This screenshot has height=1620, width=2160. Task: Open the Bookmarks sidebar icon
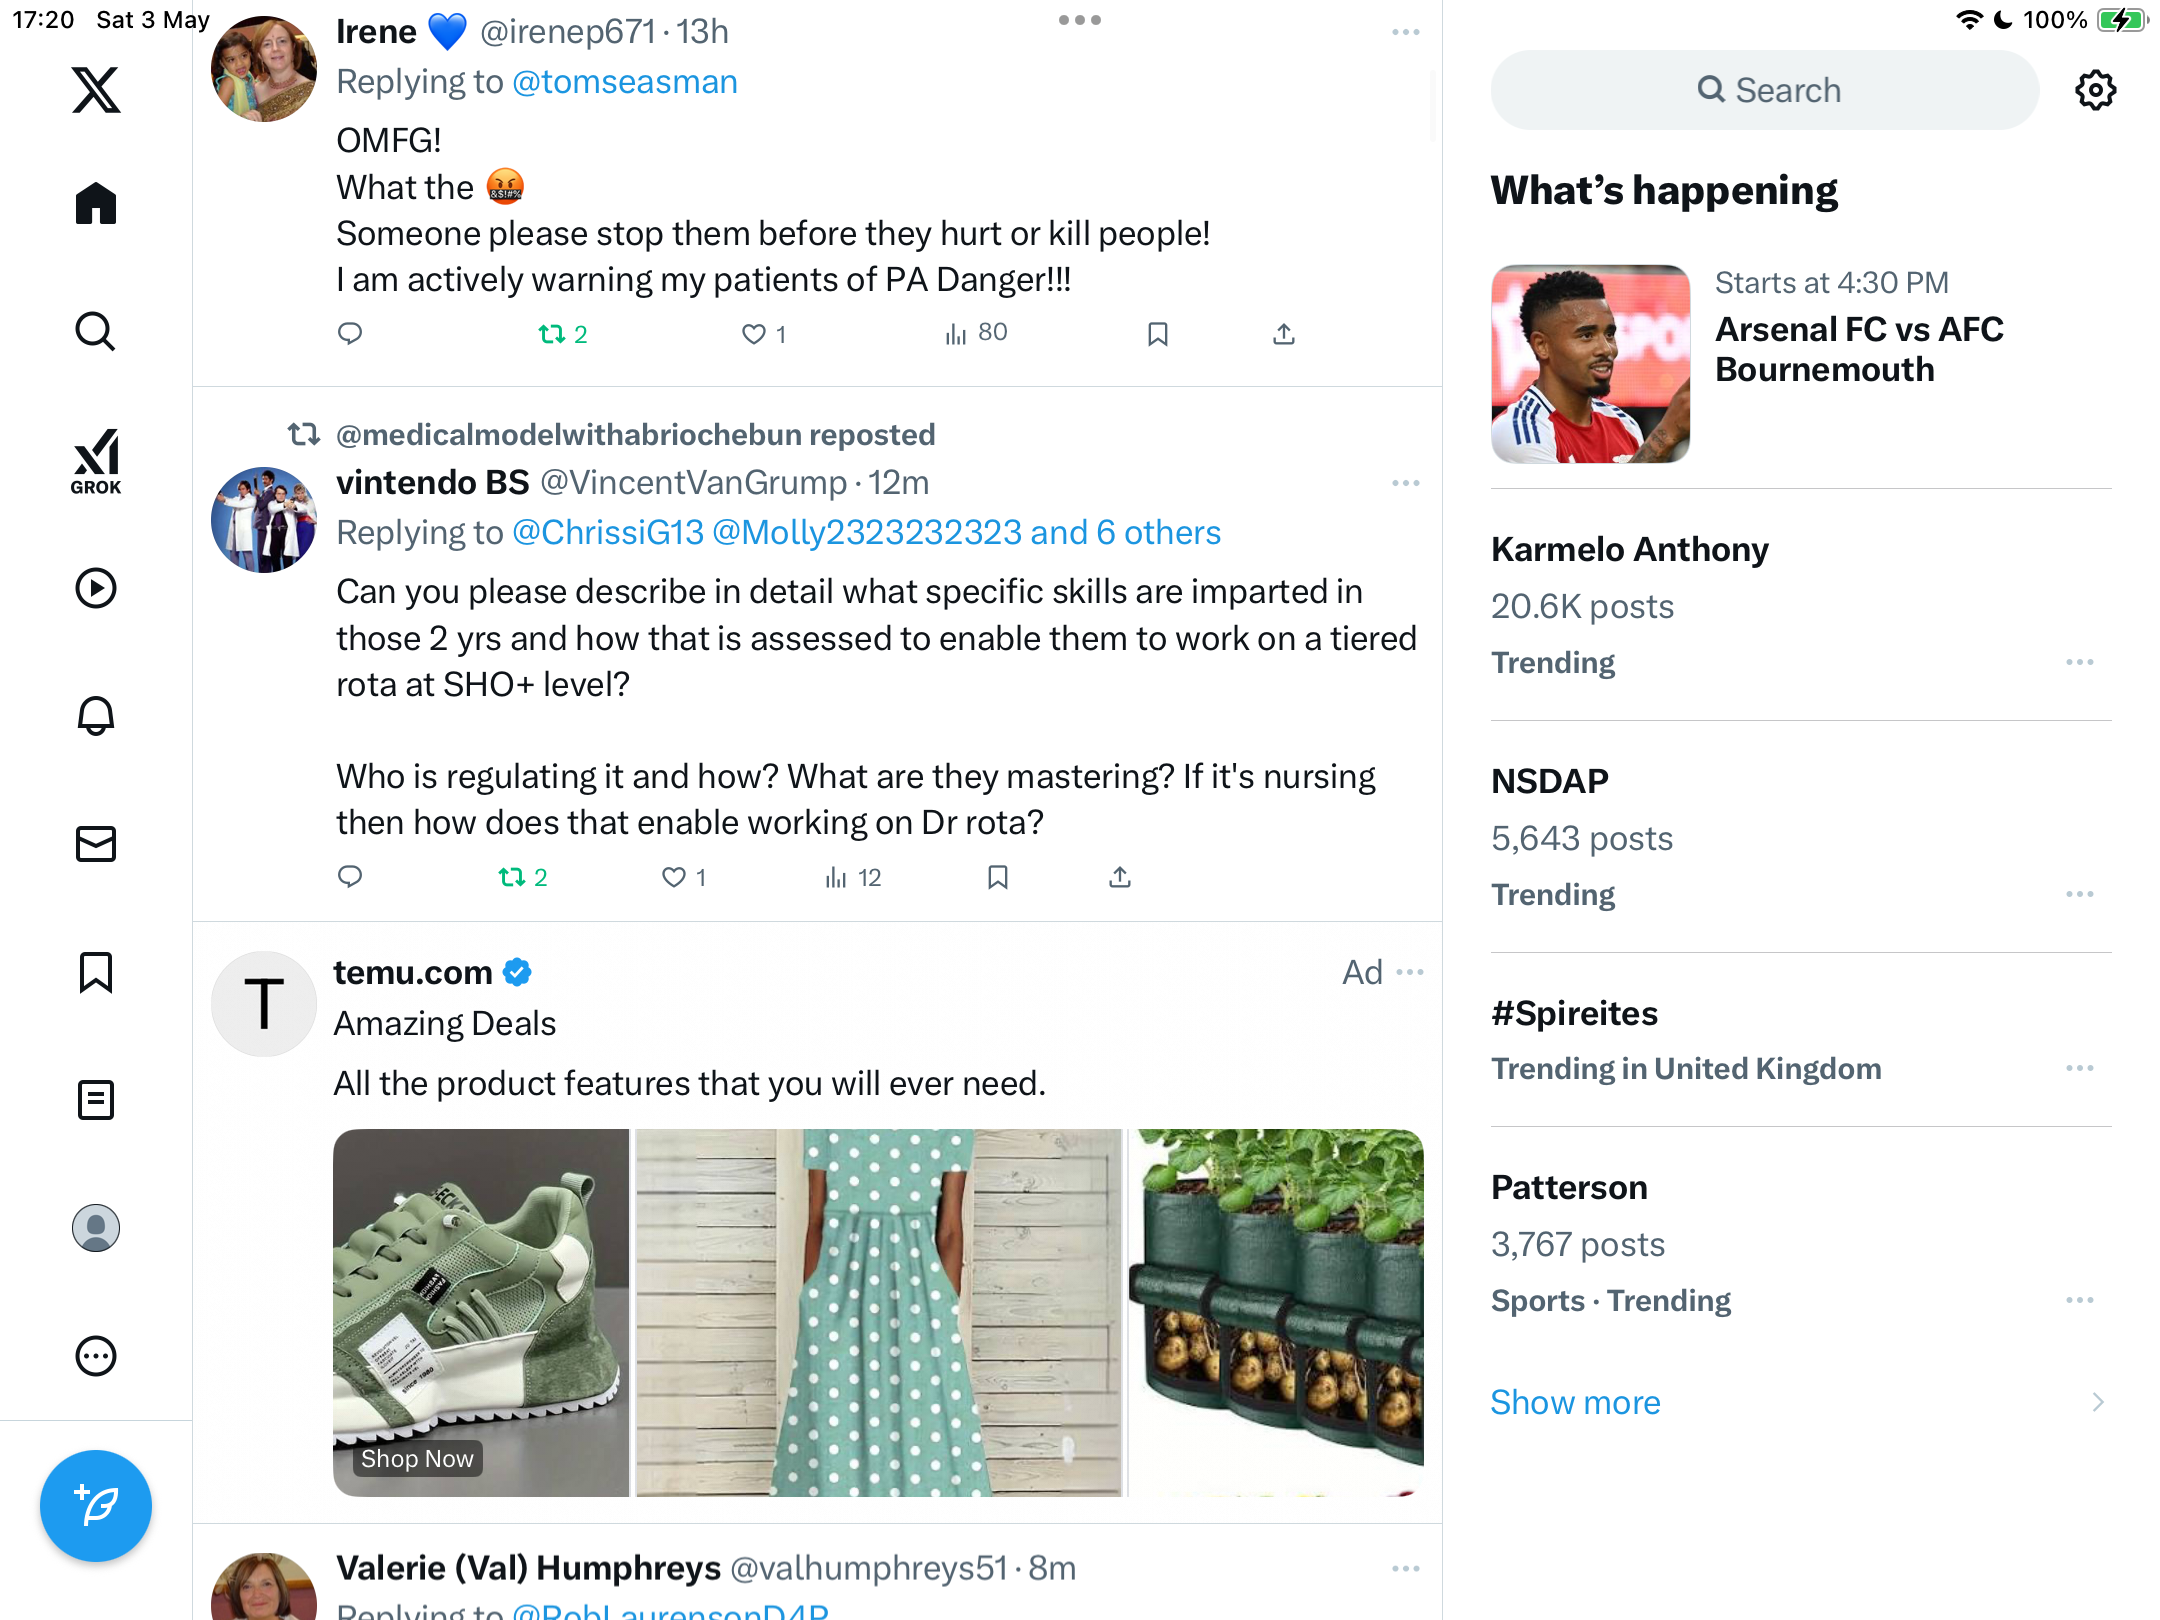pos(96,972)
